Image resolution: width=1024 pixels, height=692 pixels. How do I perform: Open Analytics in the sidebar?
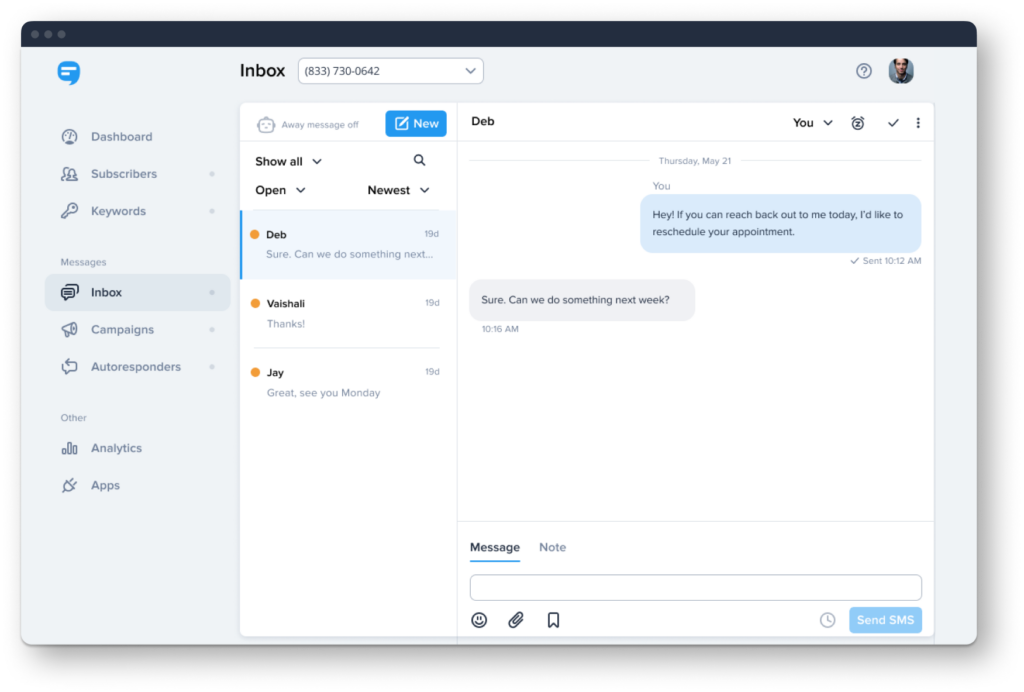(x=116, y=448)
